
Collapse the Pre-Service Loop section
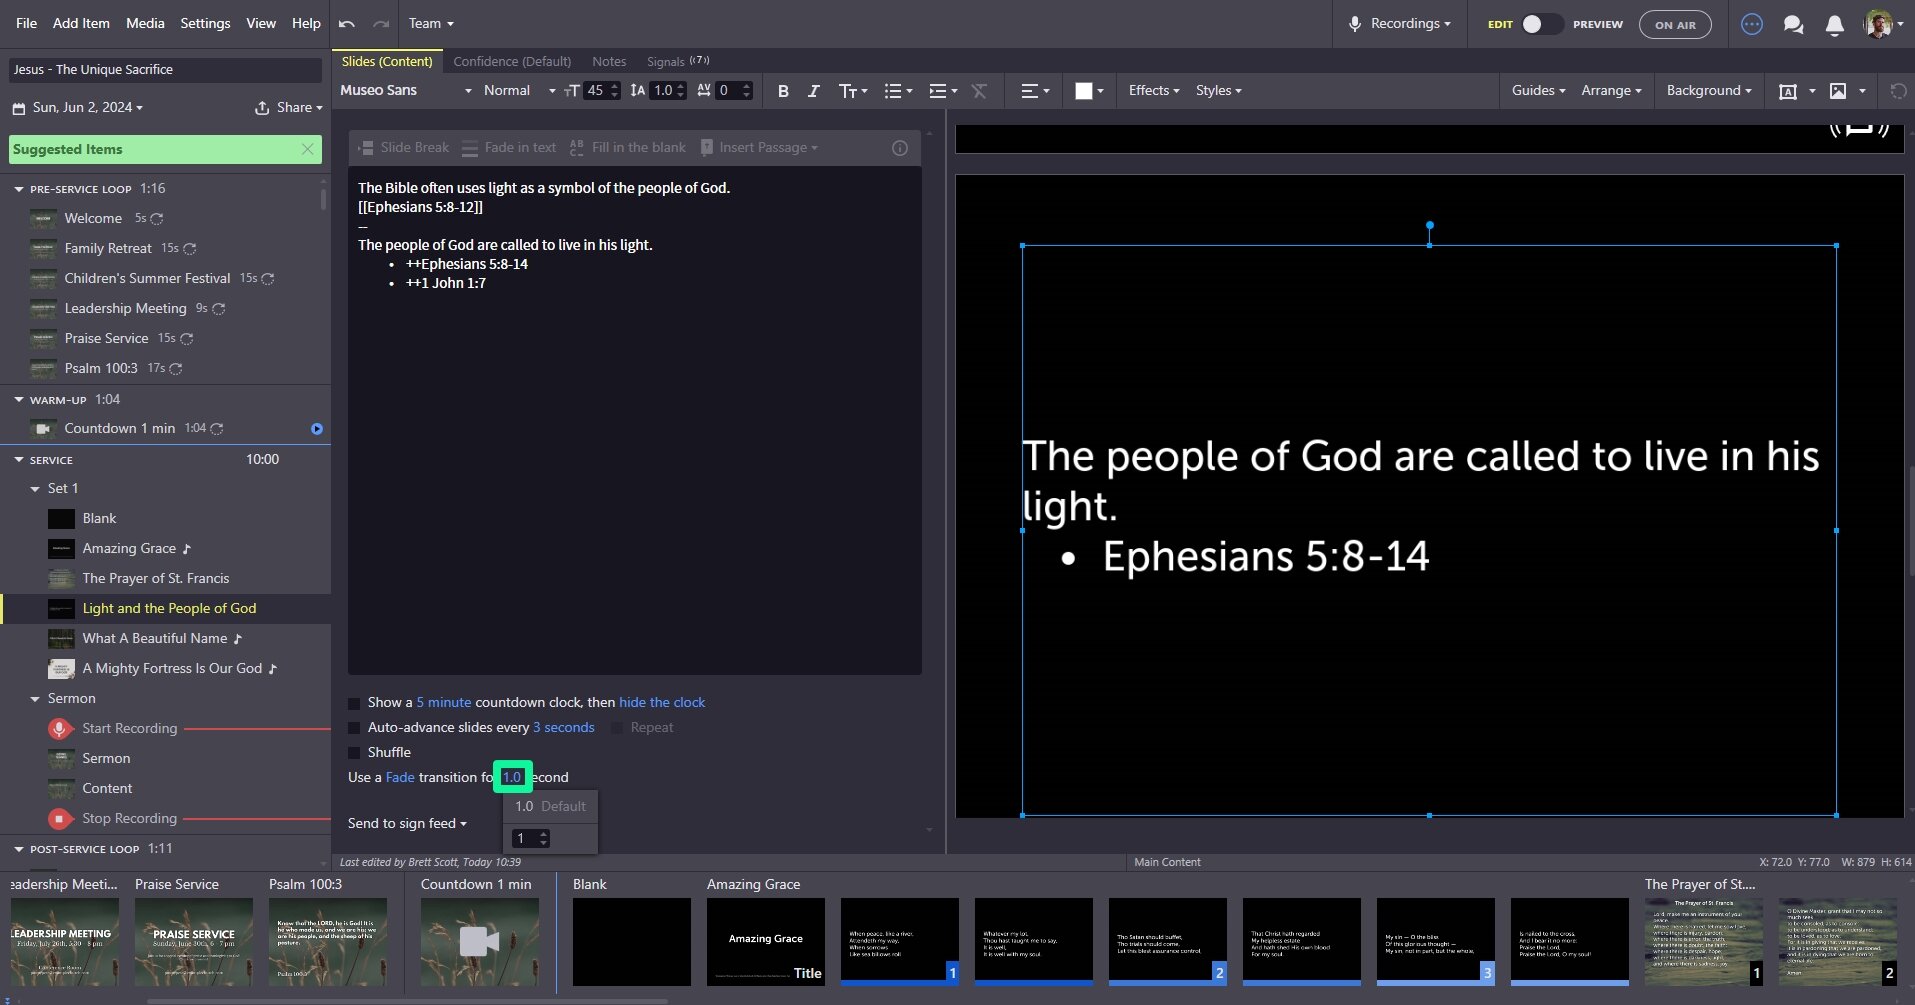[19, 189]
